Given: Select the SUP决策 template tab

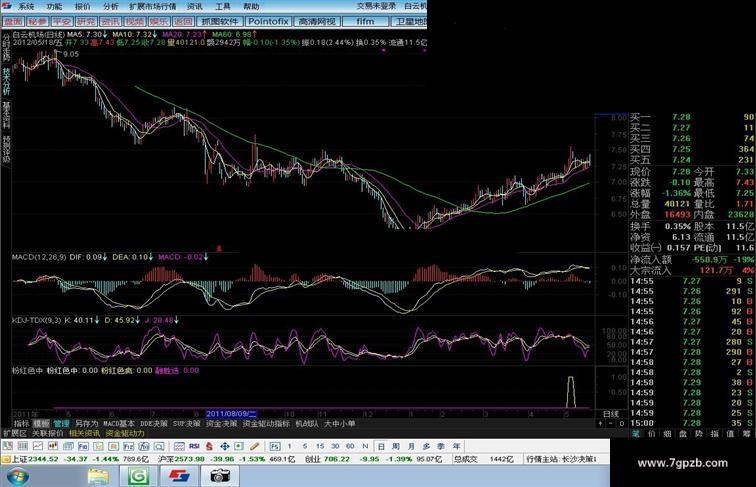Looking at the screenshot, I should (187, 423).
